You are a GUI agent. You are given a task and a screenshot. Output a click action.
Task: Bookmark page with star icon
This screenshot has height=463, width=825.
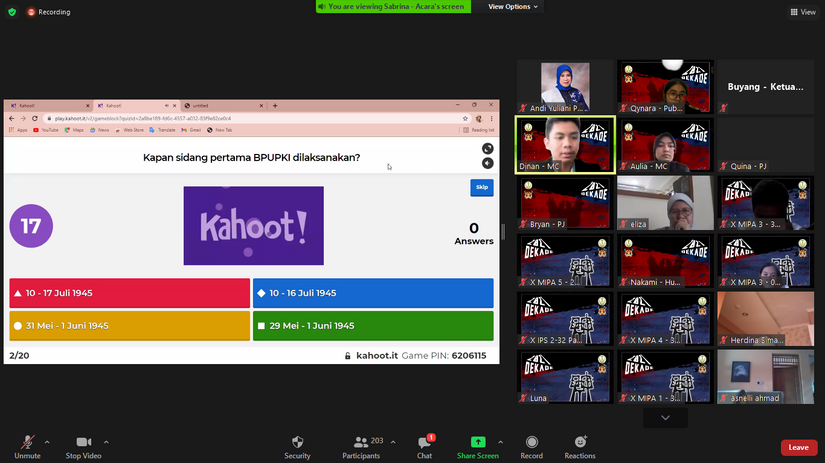pyautogui.click(x=465, y=118)
